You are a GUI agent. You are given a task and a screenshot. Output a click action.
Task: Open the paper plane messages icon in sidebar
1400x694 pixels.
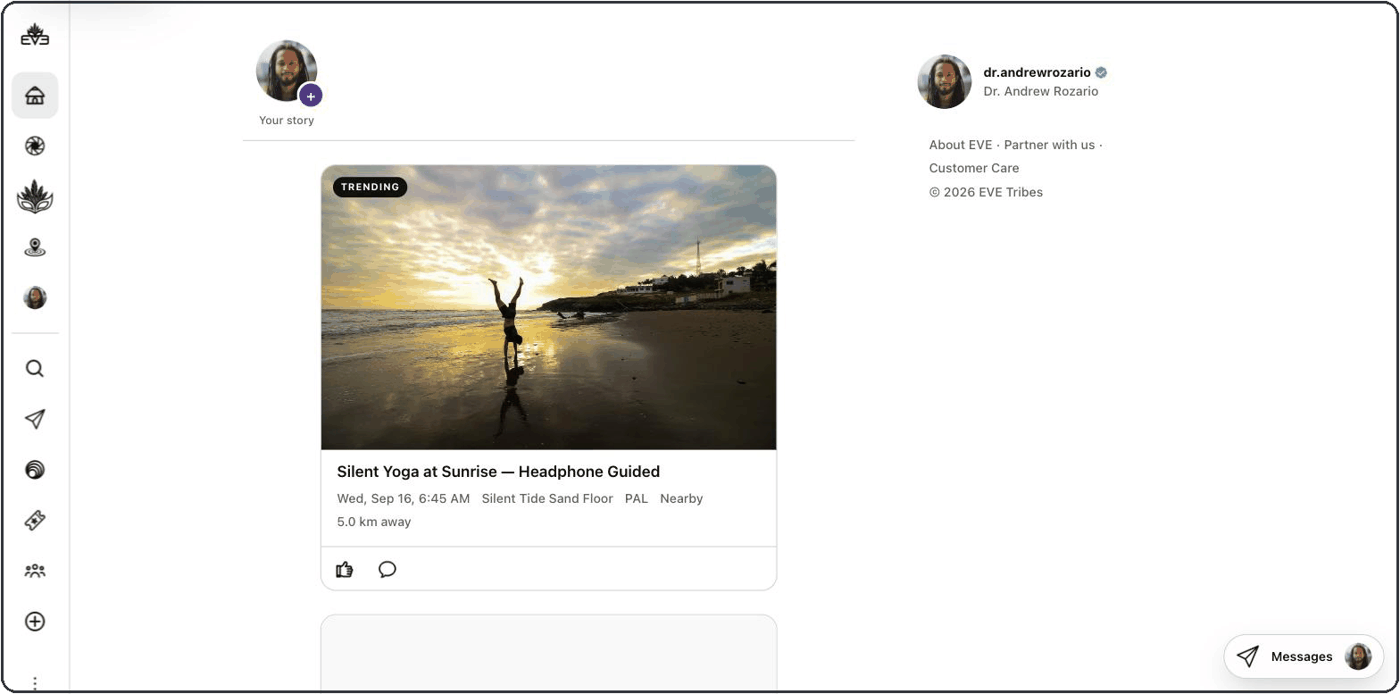[x=35, y=419]
